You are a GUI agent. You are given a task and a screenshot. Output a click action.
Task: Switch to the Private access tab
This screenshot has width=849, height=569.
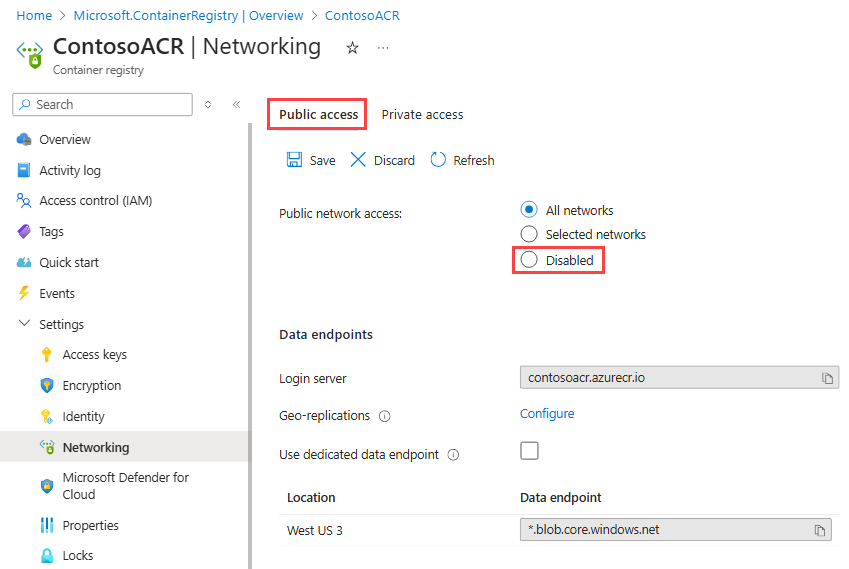click(x=422, y=114)
